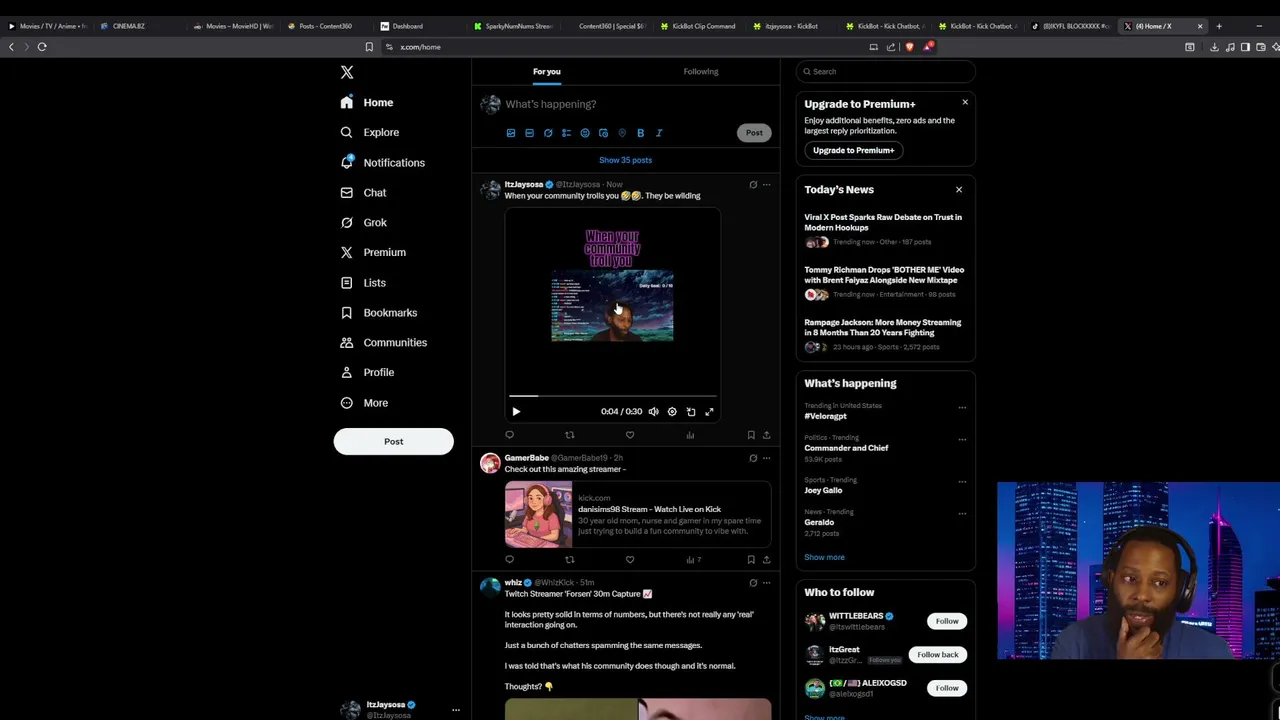
Task: Reply to GamerBabe's post
Action: [x=509, y=560]
